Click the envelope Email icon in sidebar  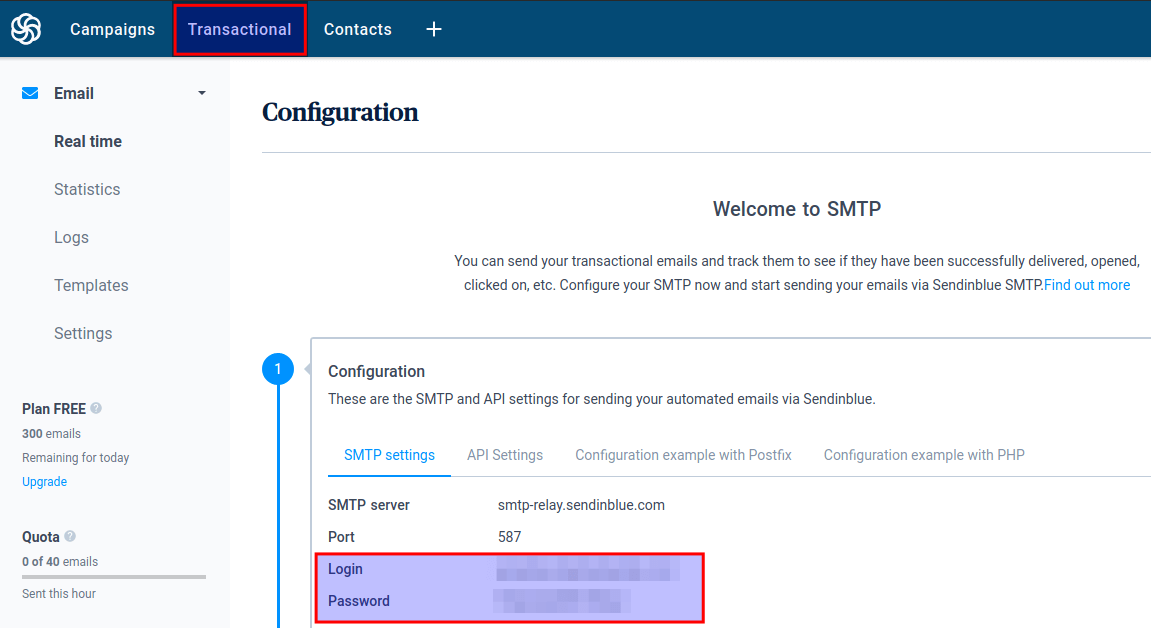coord(30,93)
